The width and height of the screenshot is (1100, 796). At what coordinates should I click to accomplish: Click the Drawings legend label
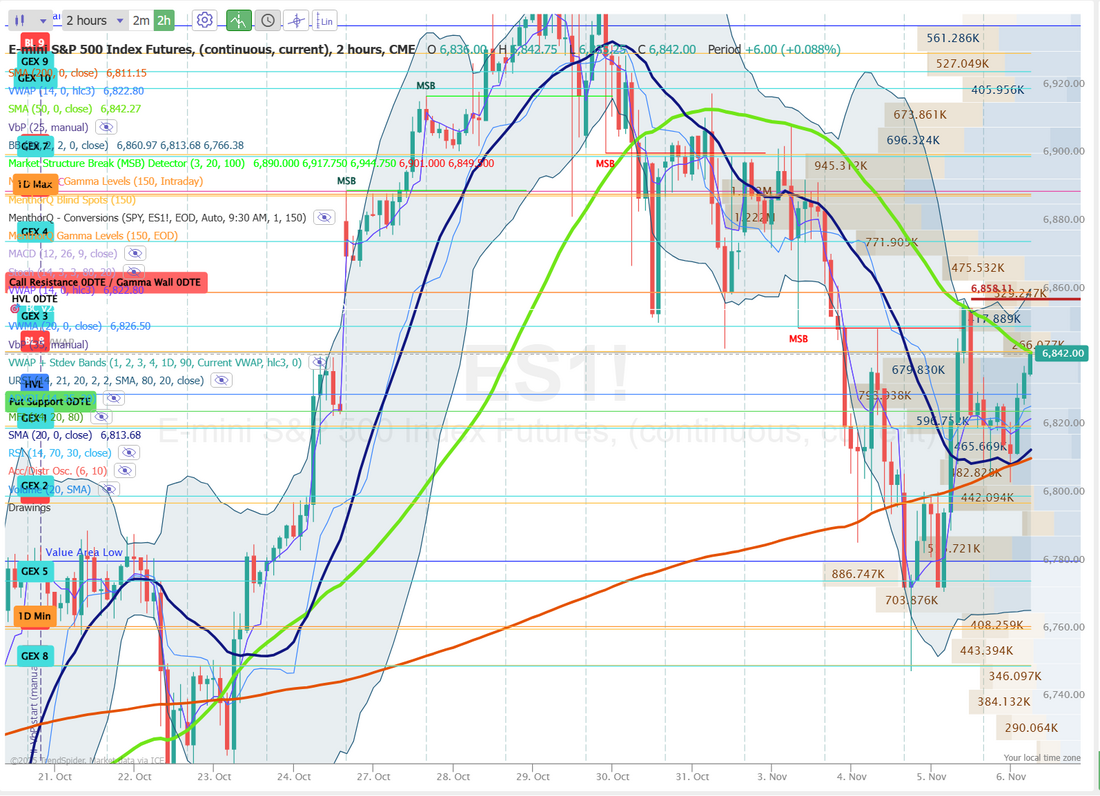[29, 508]
